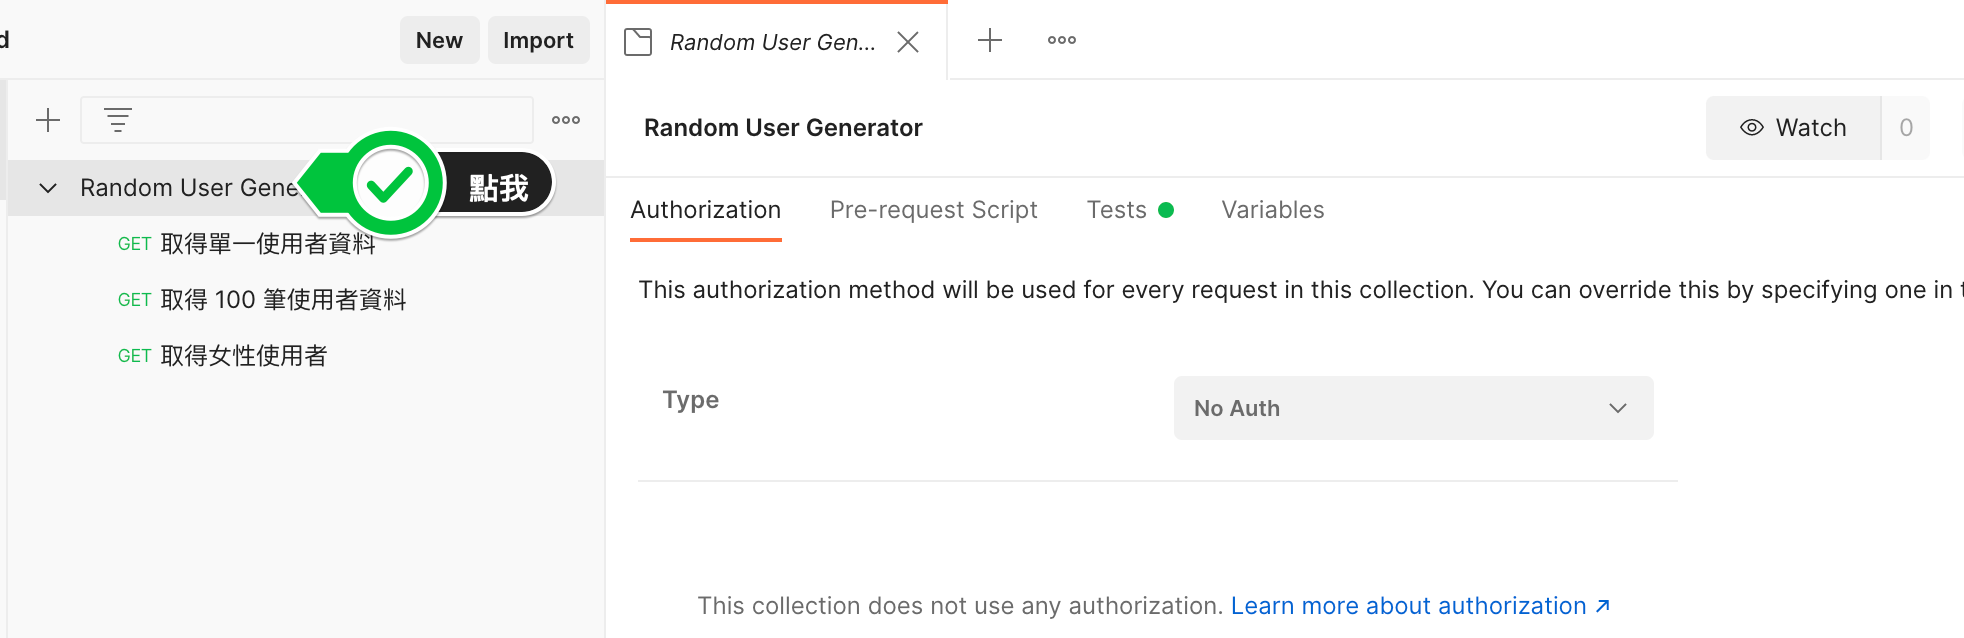Click the collection icon in the open tab
Viewport: 1964px width, 638px height.
(638, 42)
